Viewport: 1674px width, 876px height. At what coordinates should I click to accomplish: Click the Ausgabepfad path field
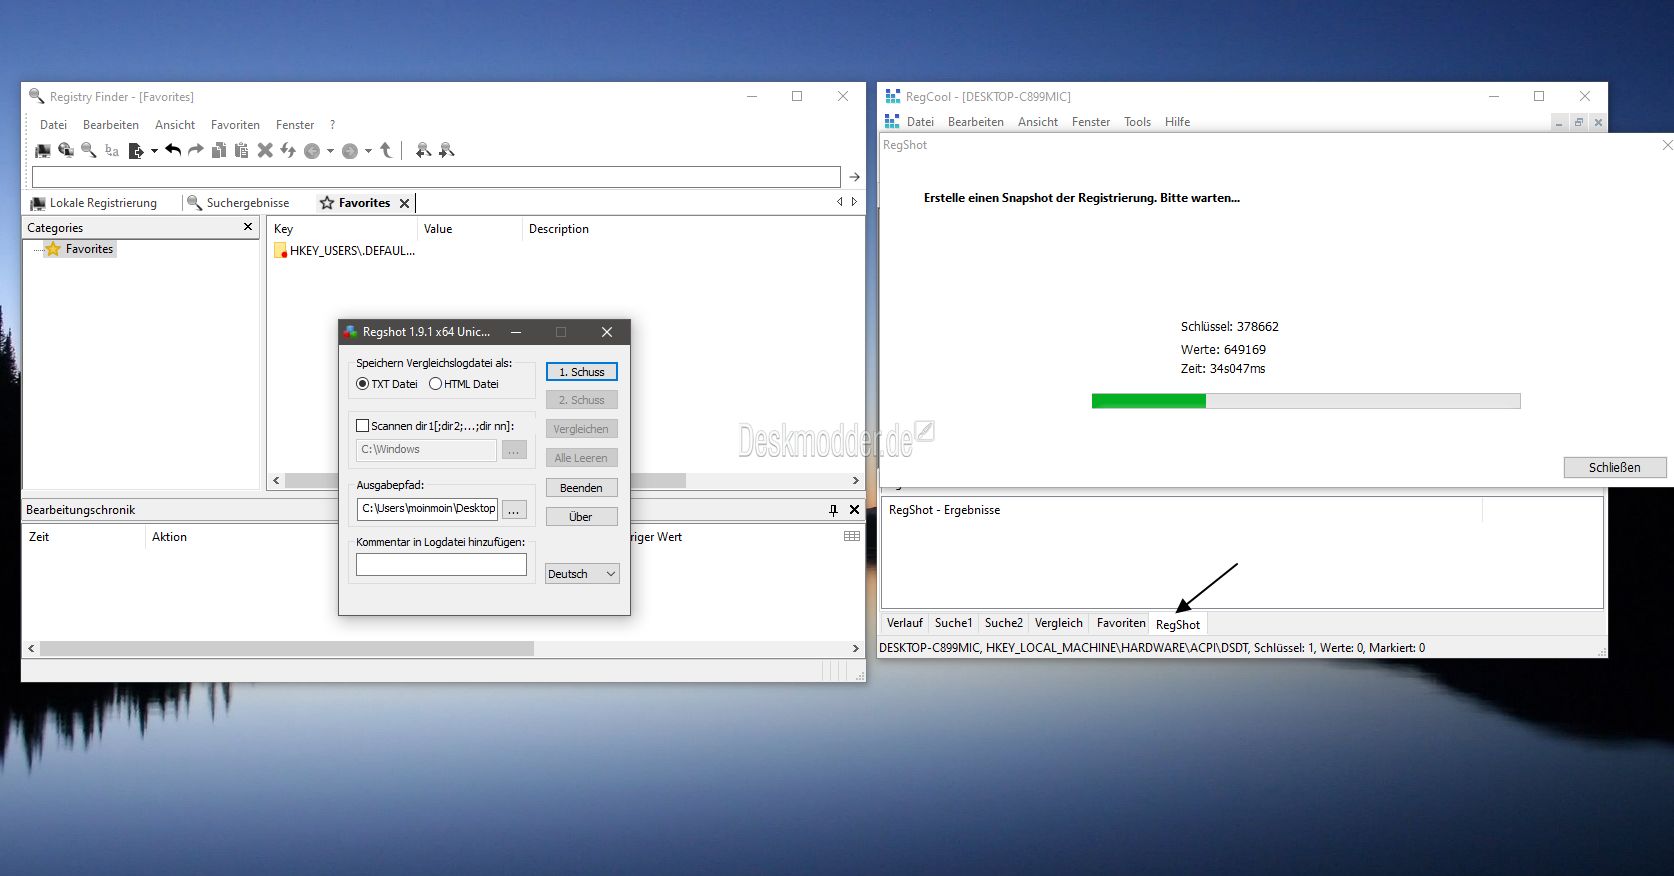pos(427,509)
